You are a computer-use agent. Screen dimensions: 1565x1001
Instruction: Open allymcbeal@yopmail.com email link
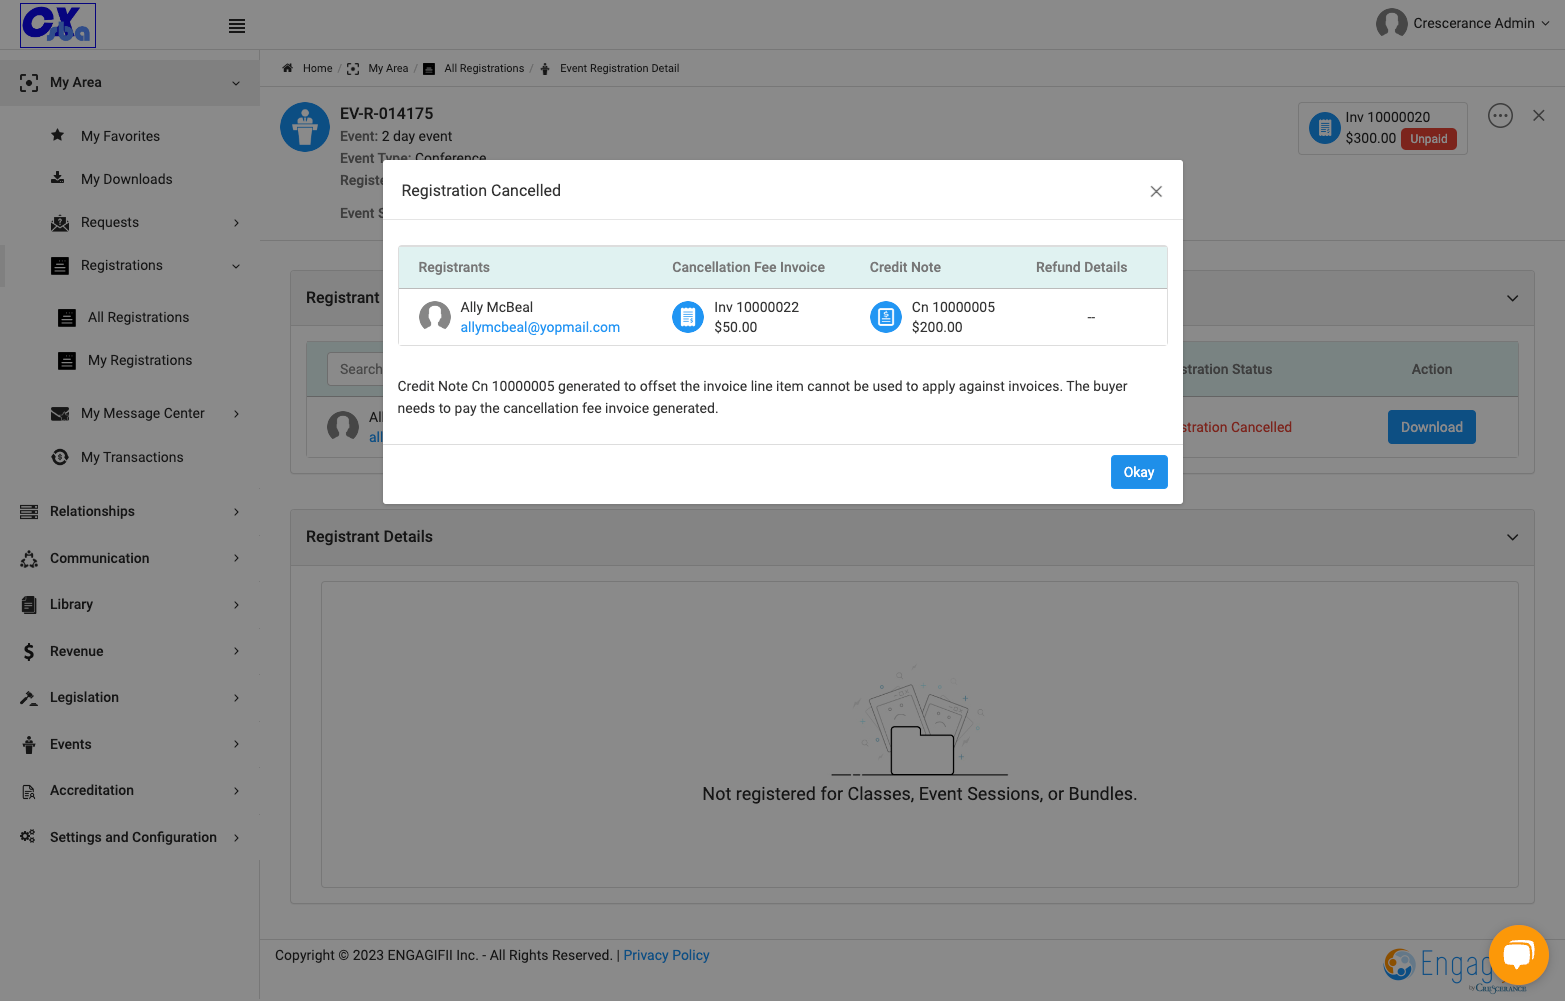540,327
